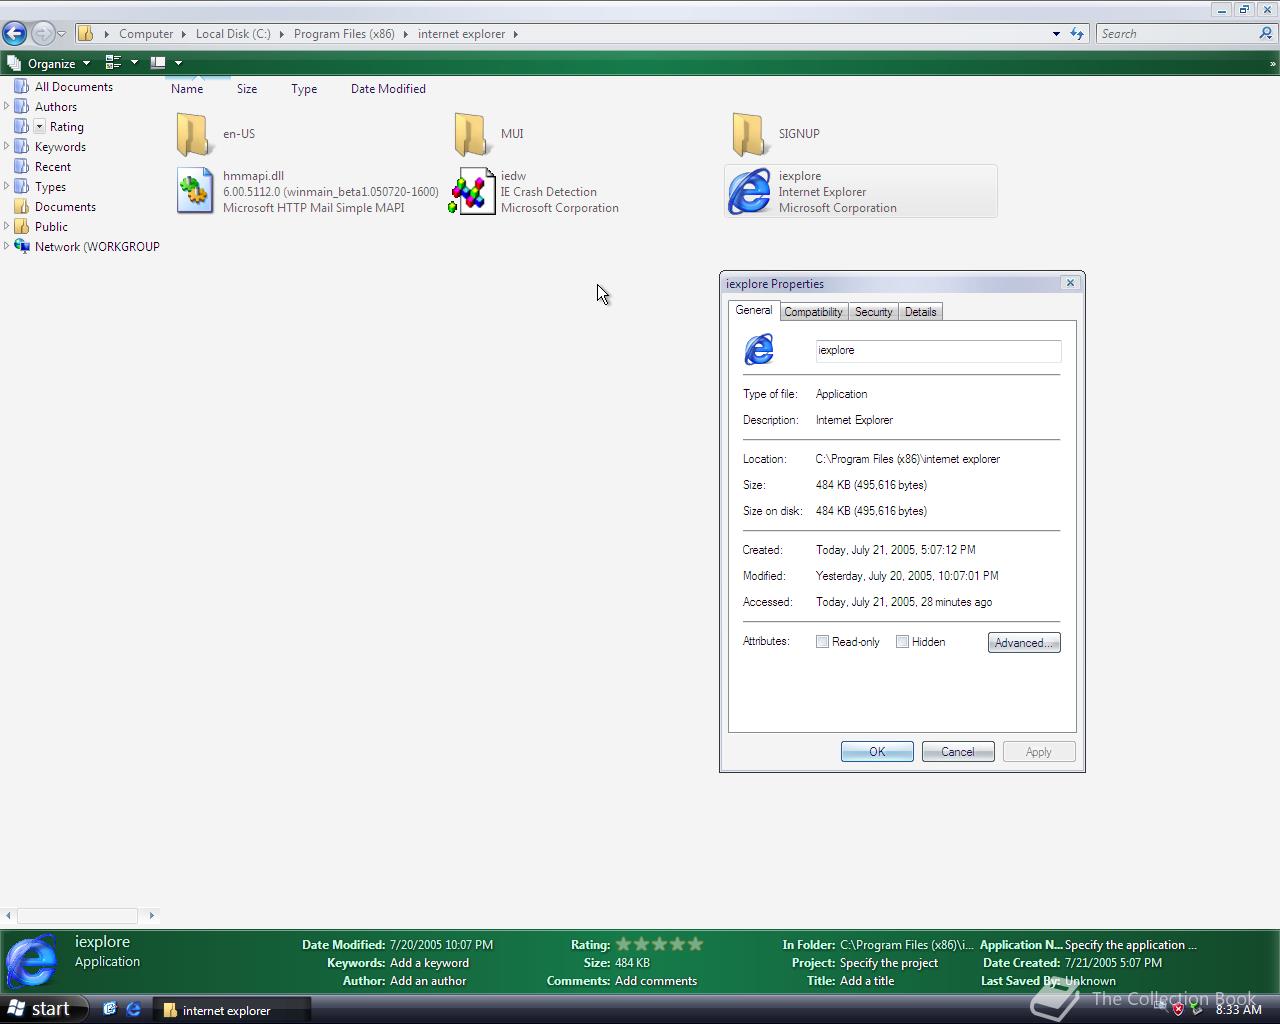Sort by the Name column header
The width and height of the screenshot is (1280, 1024).
point(187,89)
